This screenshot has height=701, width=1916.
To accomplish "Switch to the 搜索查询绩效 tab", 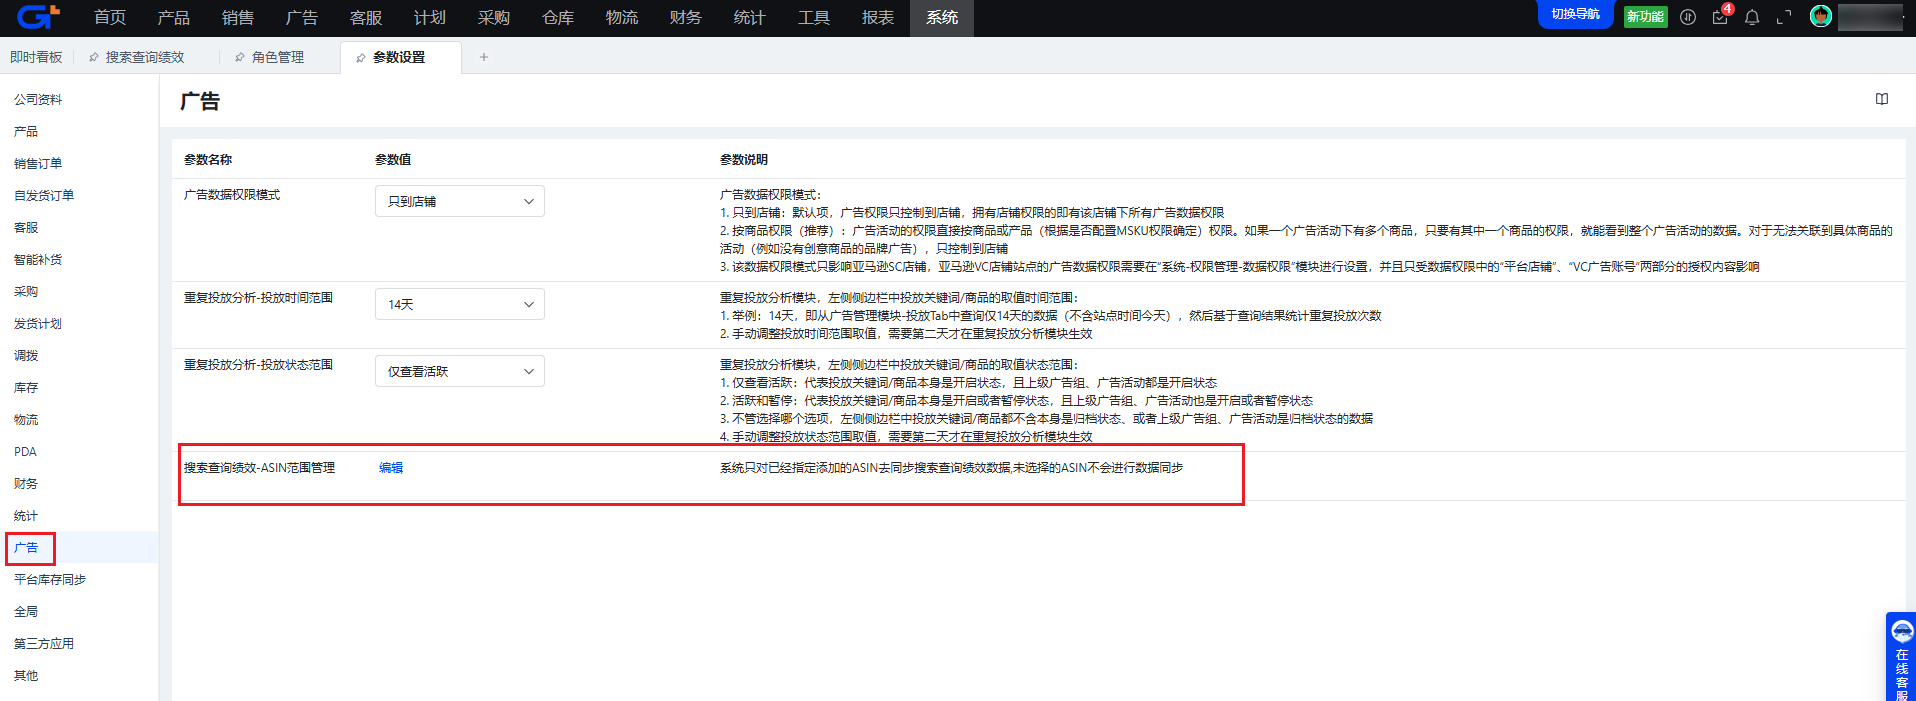I will [x=144, y=57].
